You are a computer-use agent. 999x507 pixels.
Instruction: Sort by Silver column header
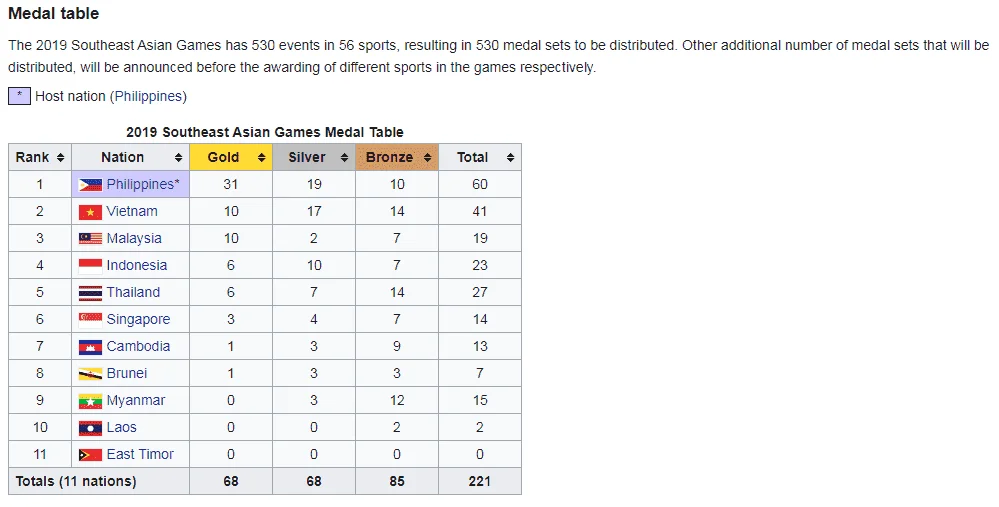[x=313, y=157]
